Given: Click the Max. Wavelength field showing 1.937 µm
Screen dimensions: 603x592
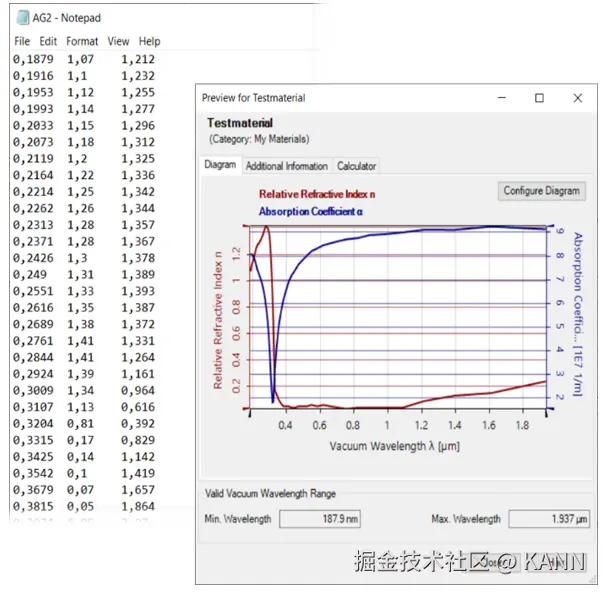Looking at the screenshot, I should click(x=549, y=519).
